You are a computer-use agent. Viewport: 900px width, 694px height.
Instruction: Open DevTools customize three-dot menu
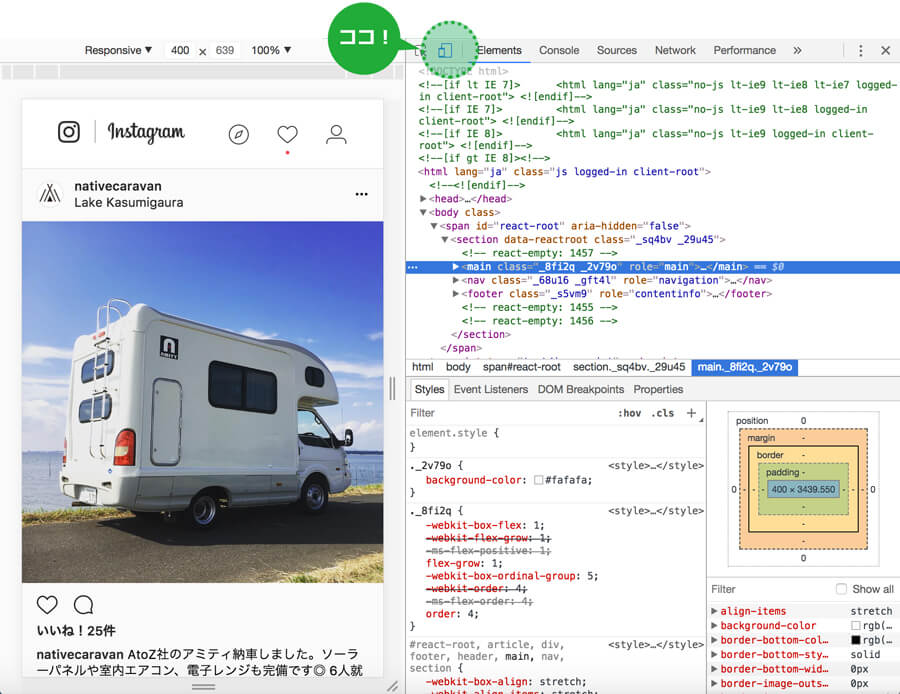point(860,50)
